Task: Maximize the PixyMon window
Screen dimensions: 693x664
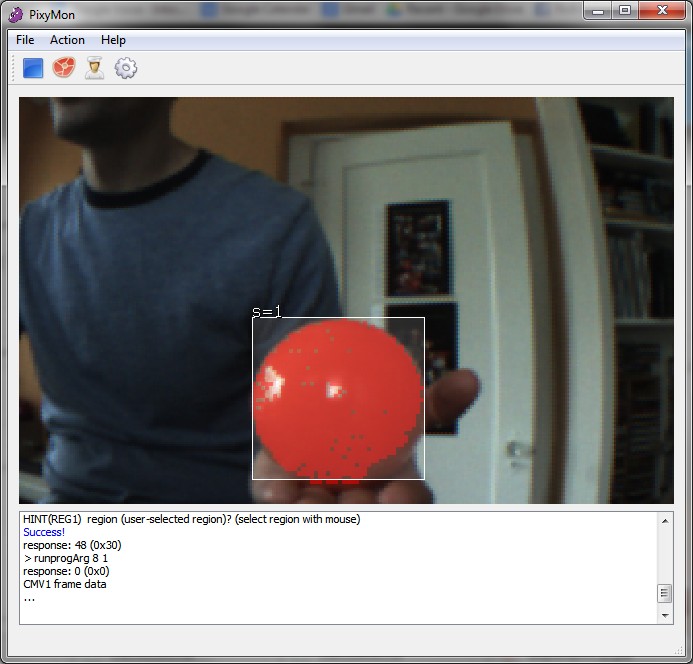Action: [x=625, y=11]
